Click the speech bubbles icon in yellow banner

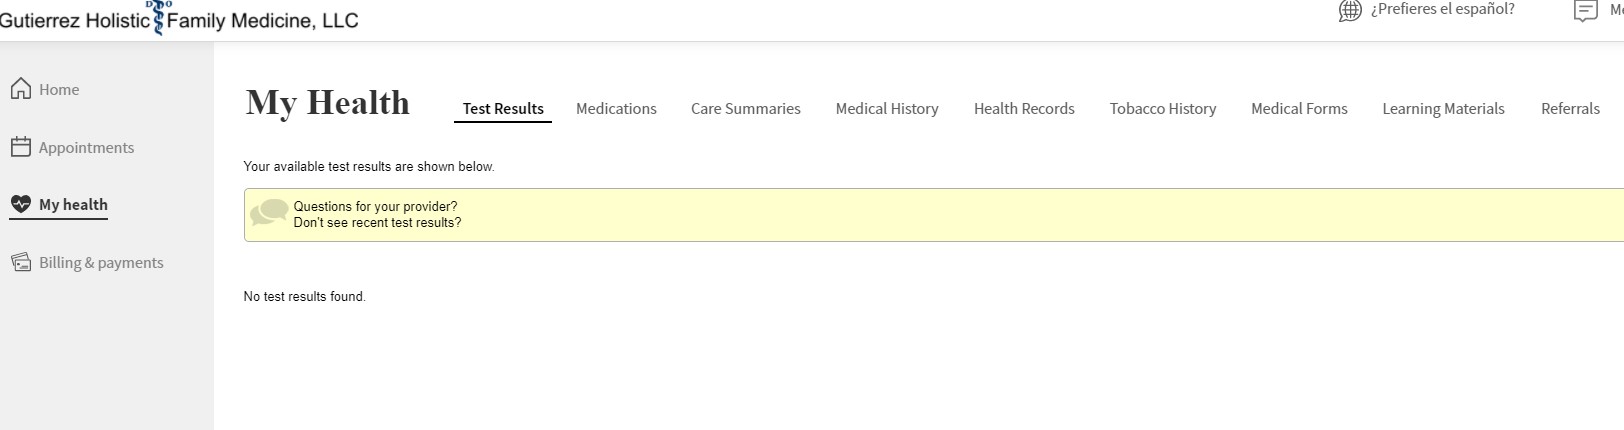click(269, 212)
